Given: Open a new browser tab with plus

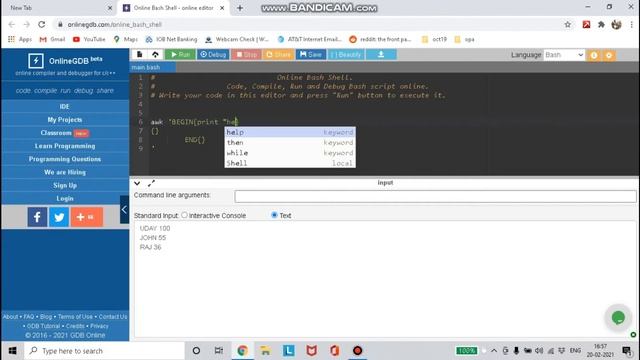Looking at the screenshot, I should click(240, 8).
